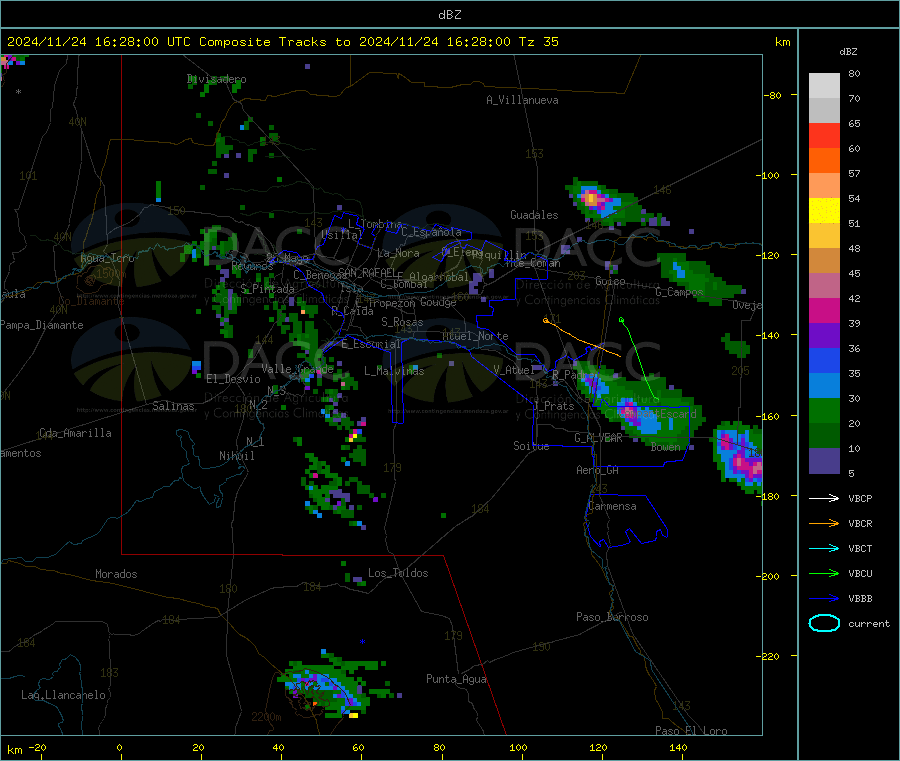The width and height of the screenshot is (900, 761).
Task: Click the 'Soitue' map label
Action: click(531, 446)
